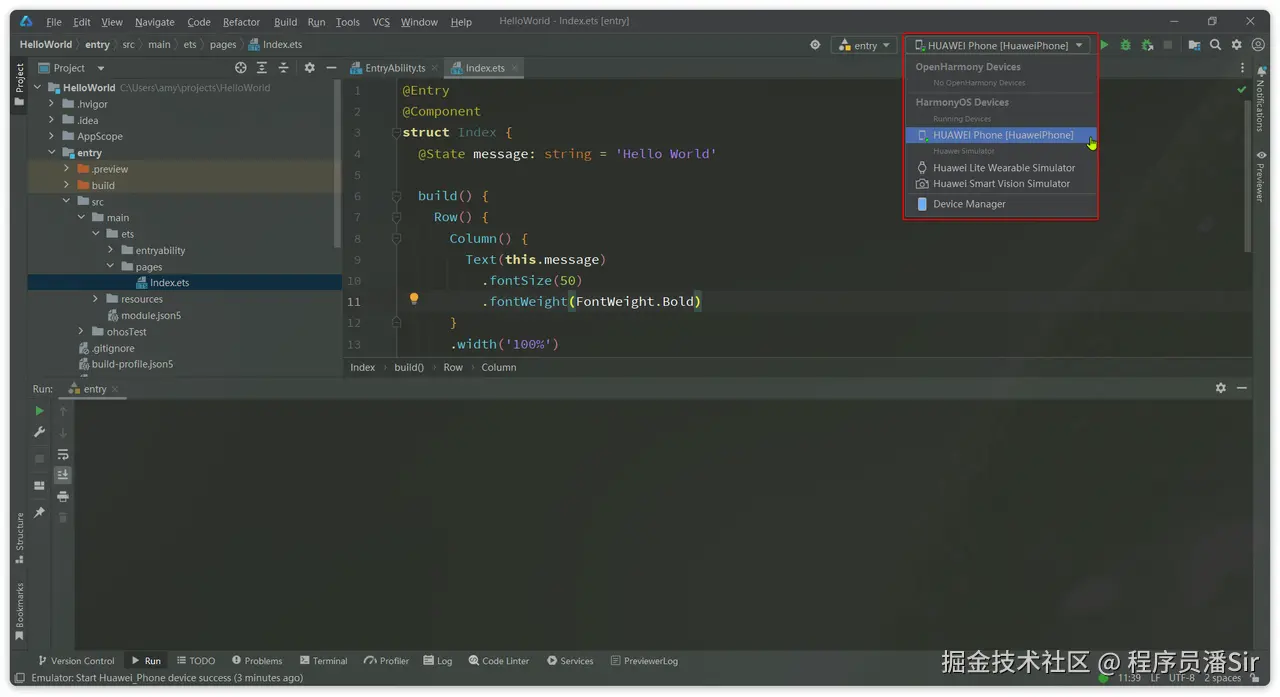Open the Previewer side panel

(x=1261, y=177)
